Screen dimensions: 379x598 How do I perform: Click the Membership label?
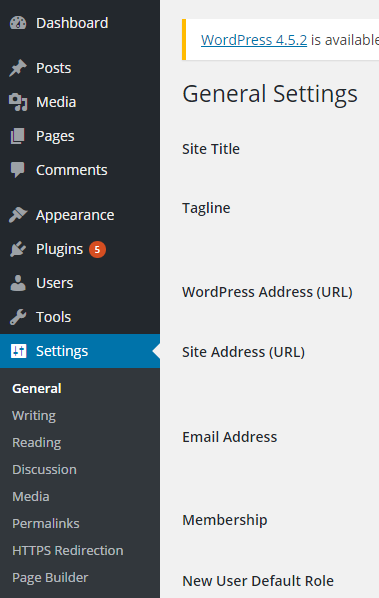pyautogui.click(x=225, y=520)
